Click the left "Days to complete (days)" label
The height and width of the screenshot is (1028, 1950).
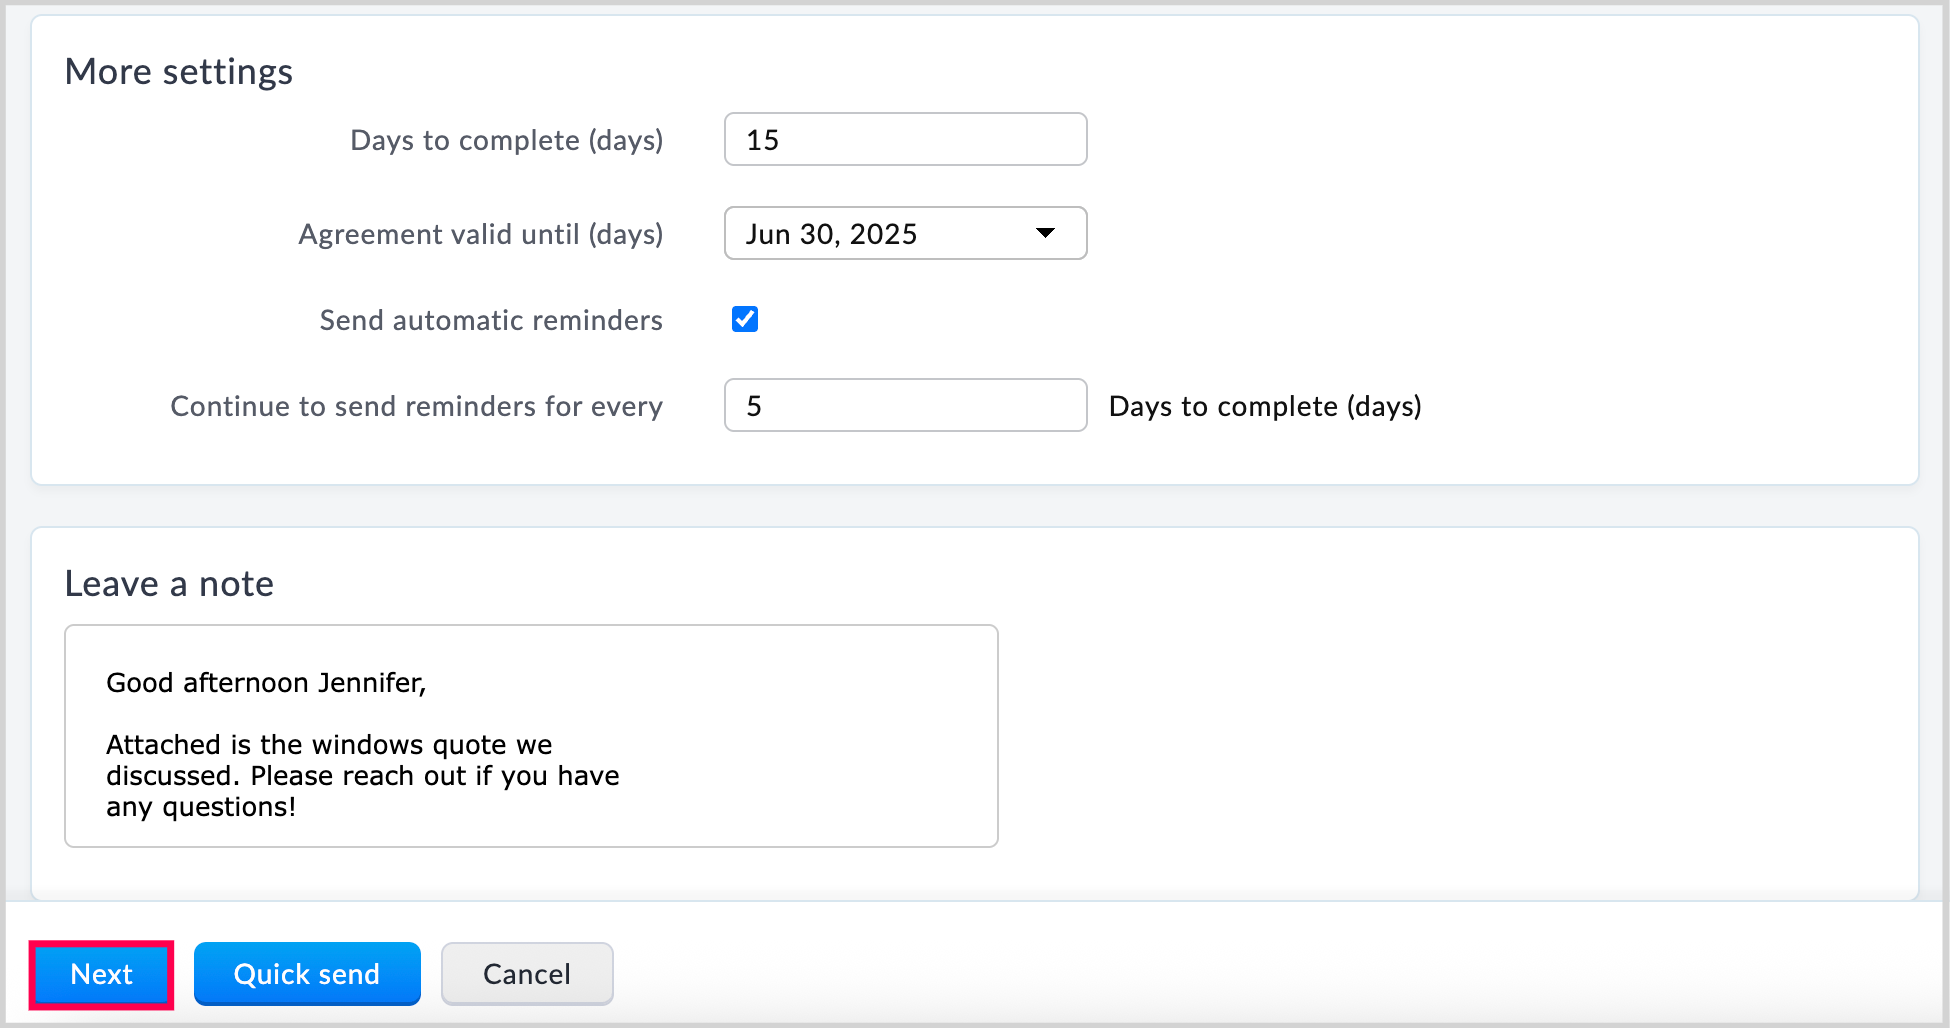(506, 140)
